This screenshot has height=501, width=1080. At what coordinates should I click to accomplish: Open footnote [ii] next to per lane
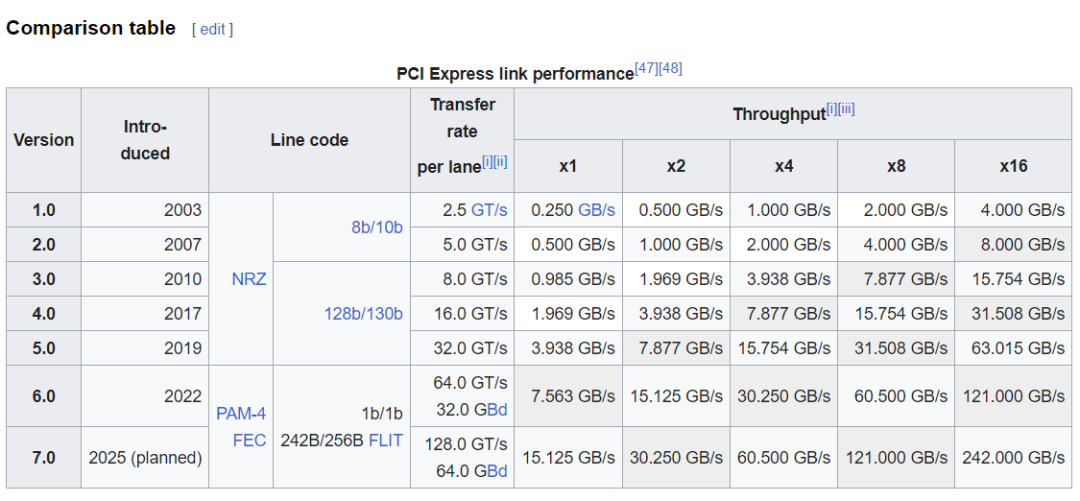[x=500, y=162]
